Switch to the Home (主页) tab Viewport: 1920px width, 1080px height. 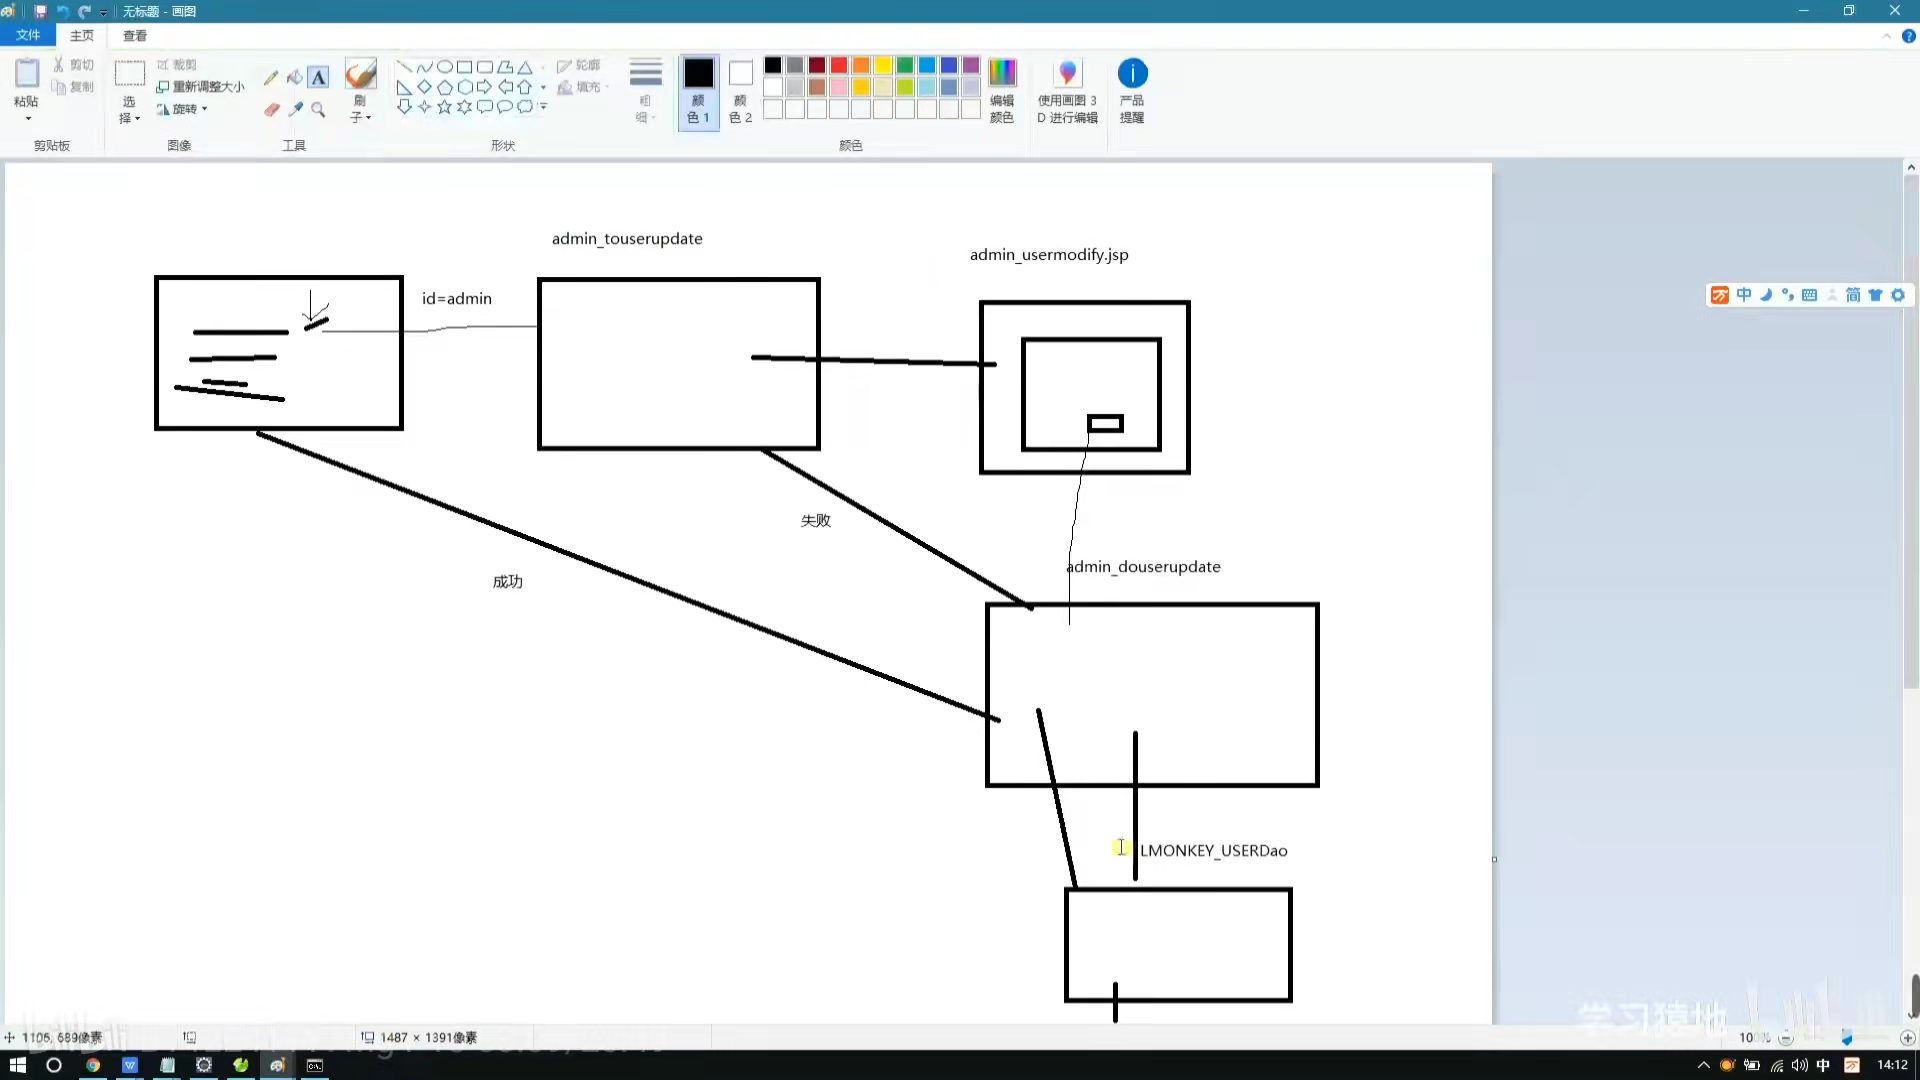click(82, 35)
